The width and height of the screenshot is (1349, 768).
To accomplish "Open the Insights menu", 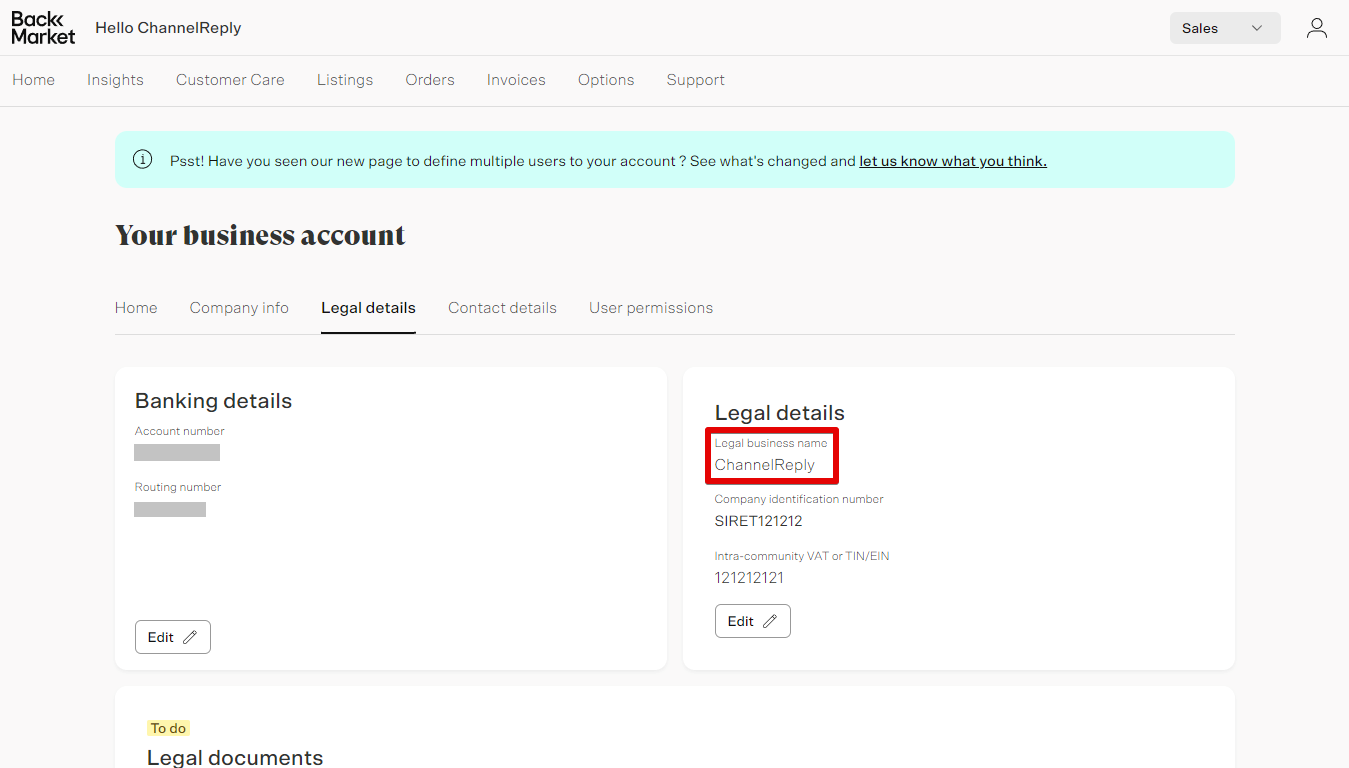I will tap(115, 80).
